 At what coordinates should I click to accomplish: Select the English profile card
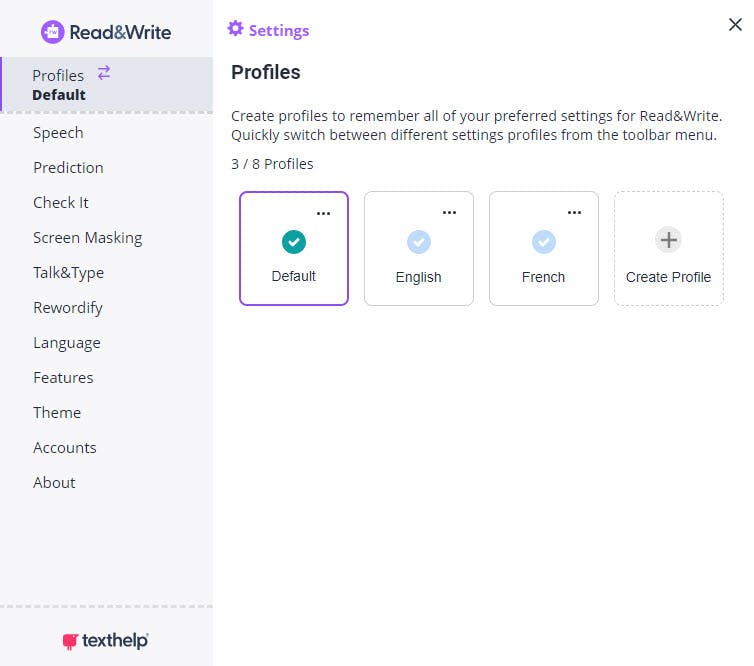point(419,278)
